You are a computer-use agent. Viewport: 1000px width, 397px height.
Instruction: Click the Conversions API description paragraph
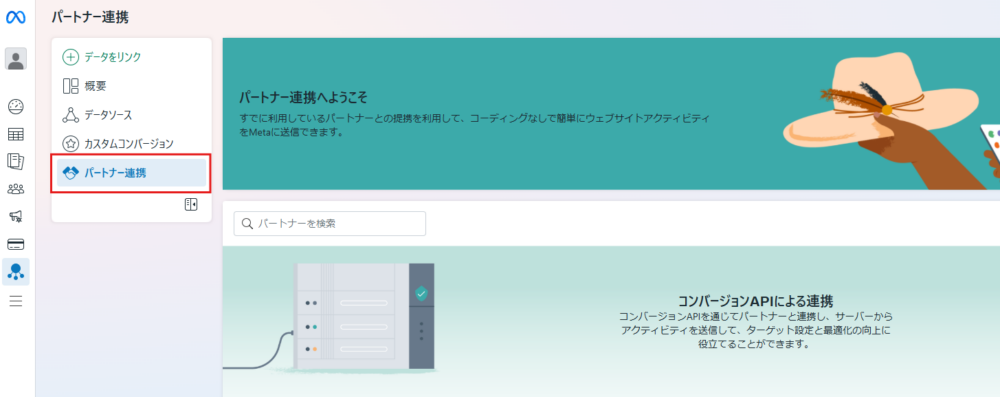(755, 330)
